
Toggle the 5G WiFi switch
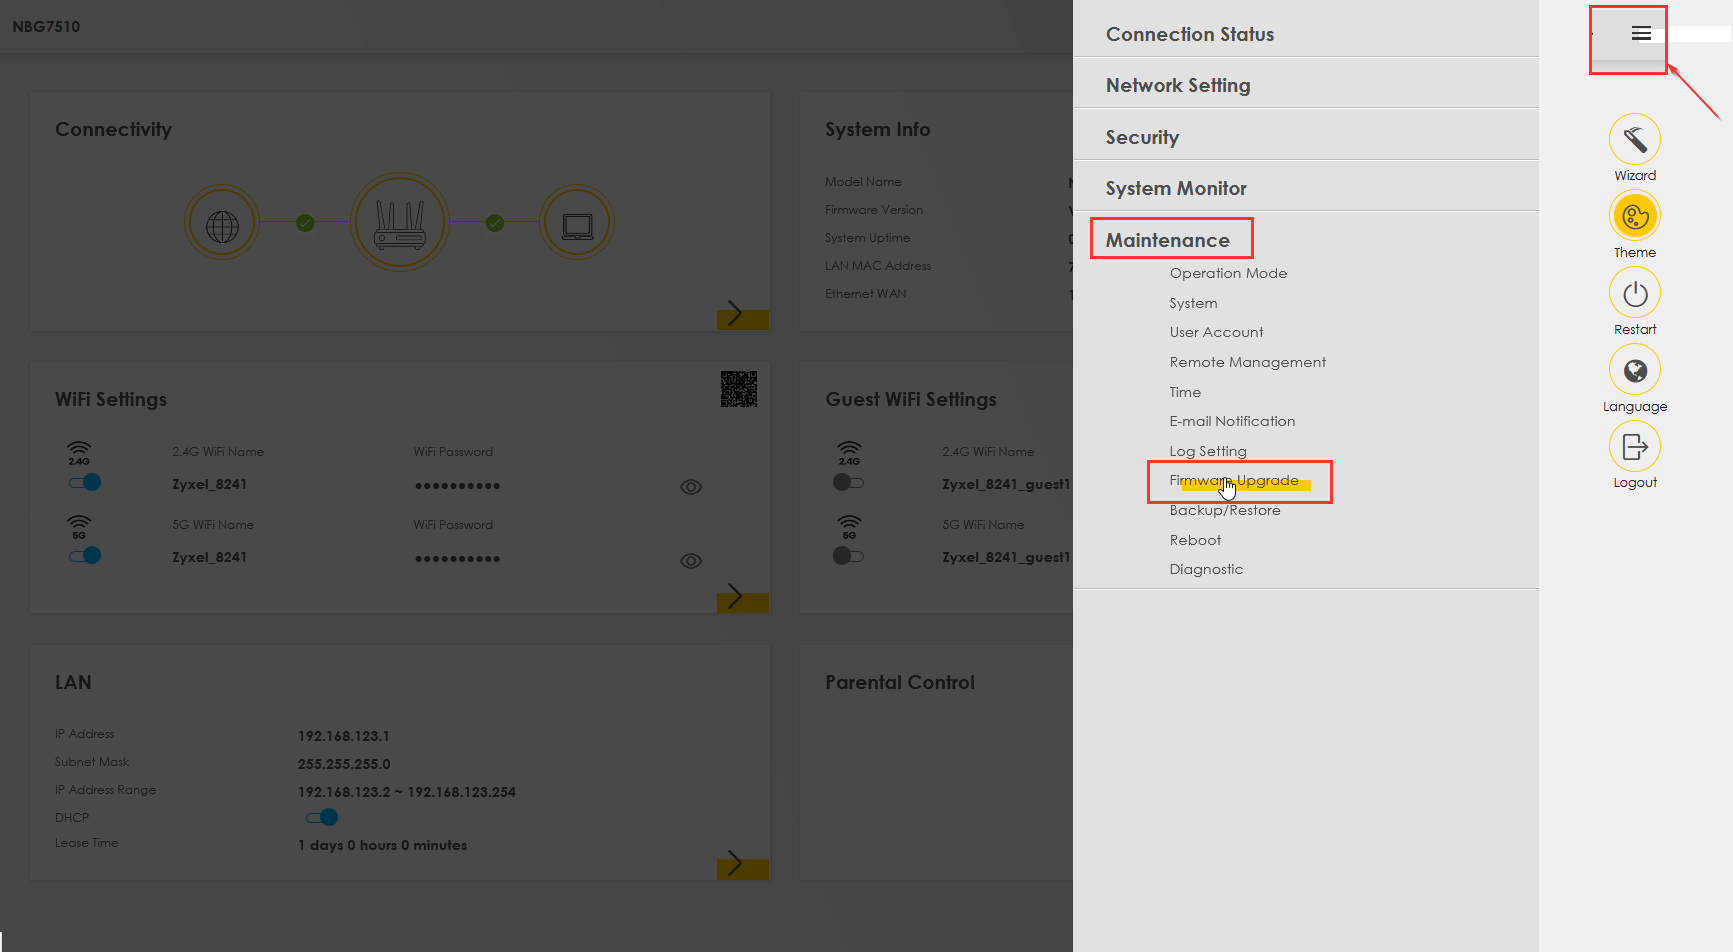click(85, 556)
